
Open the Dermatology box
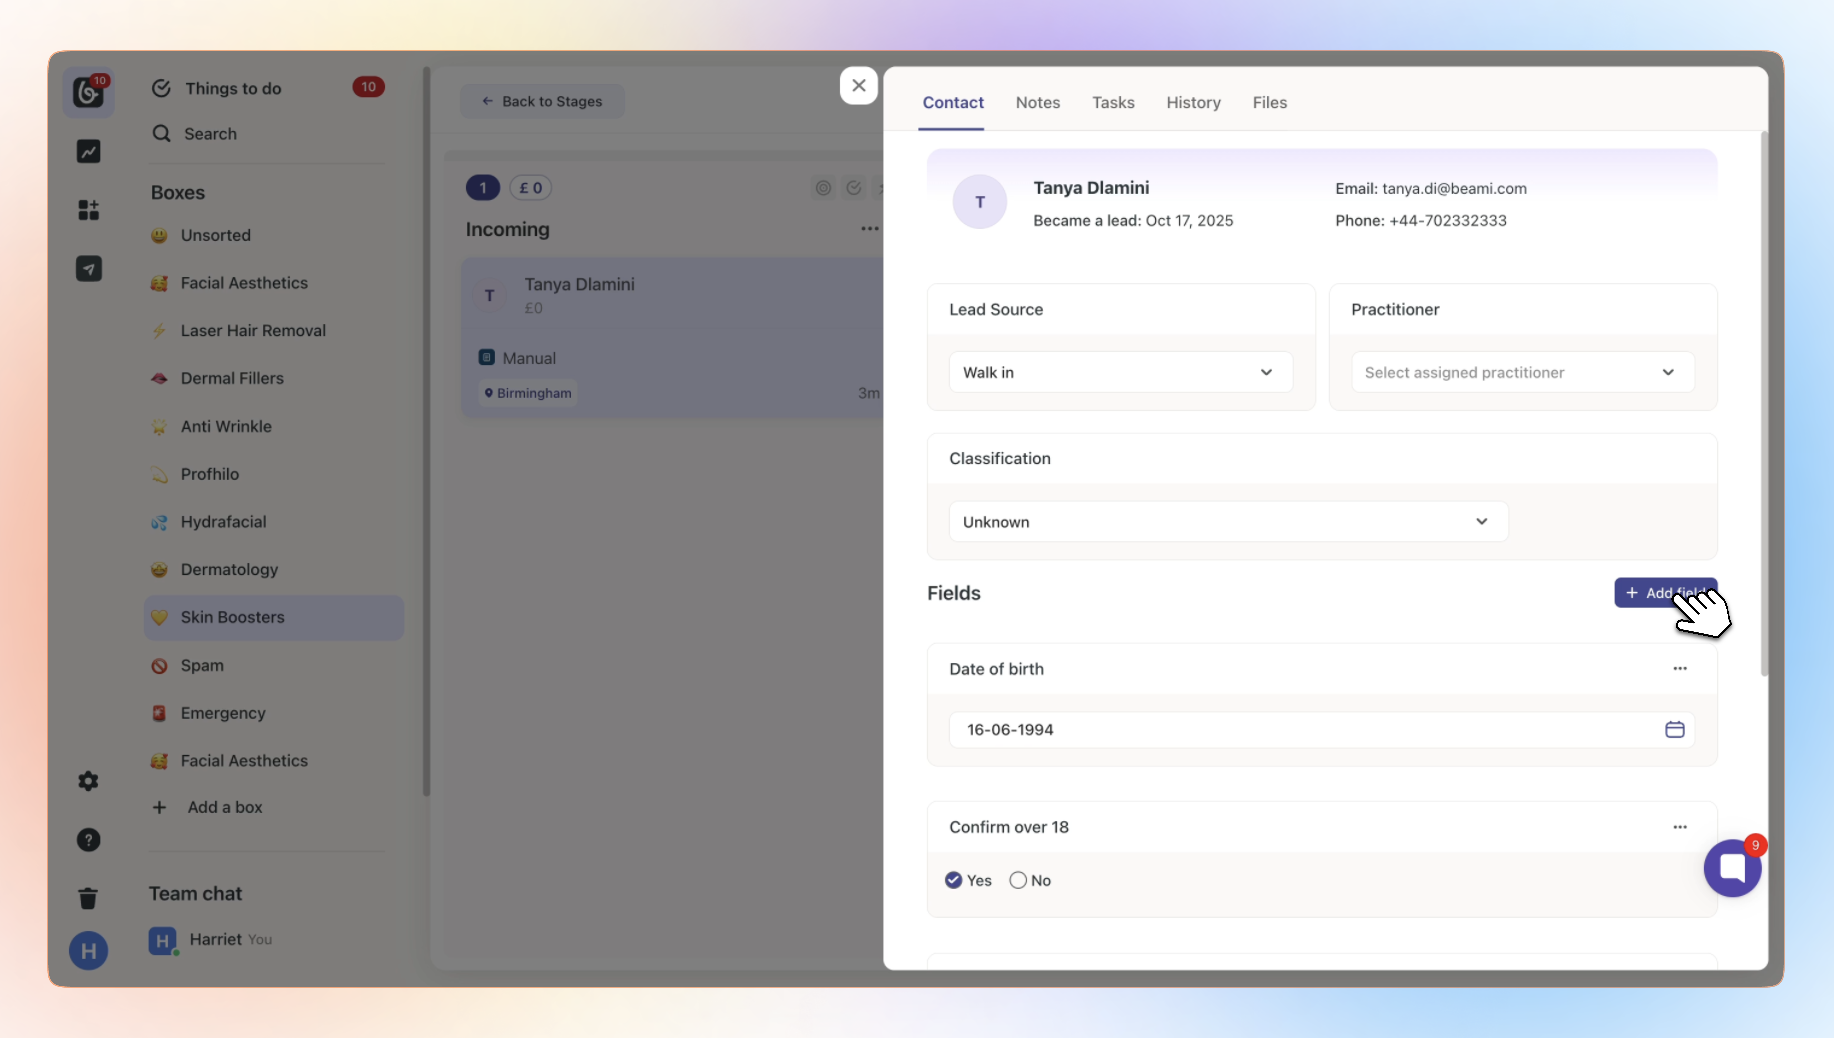coord(274,570)
